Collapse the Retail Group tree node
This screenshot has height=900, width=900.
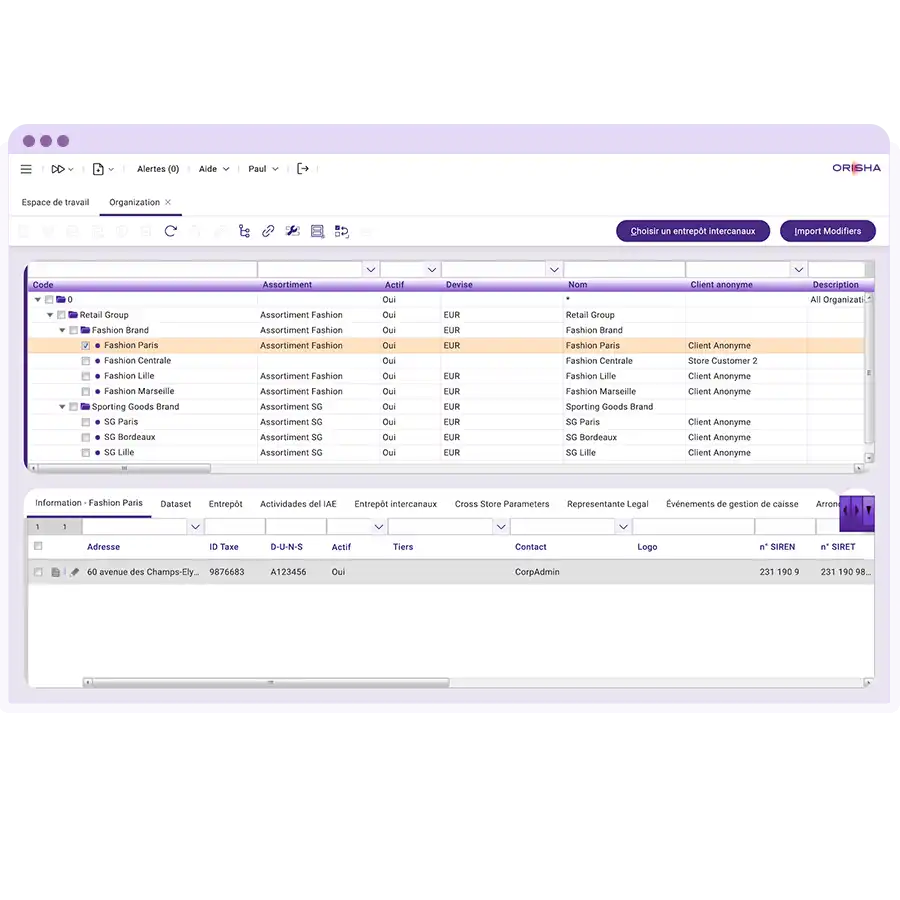49,314
